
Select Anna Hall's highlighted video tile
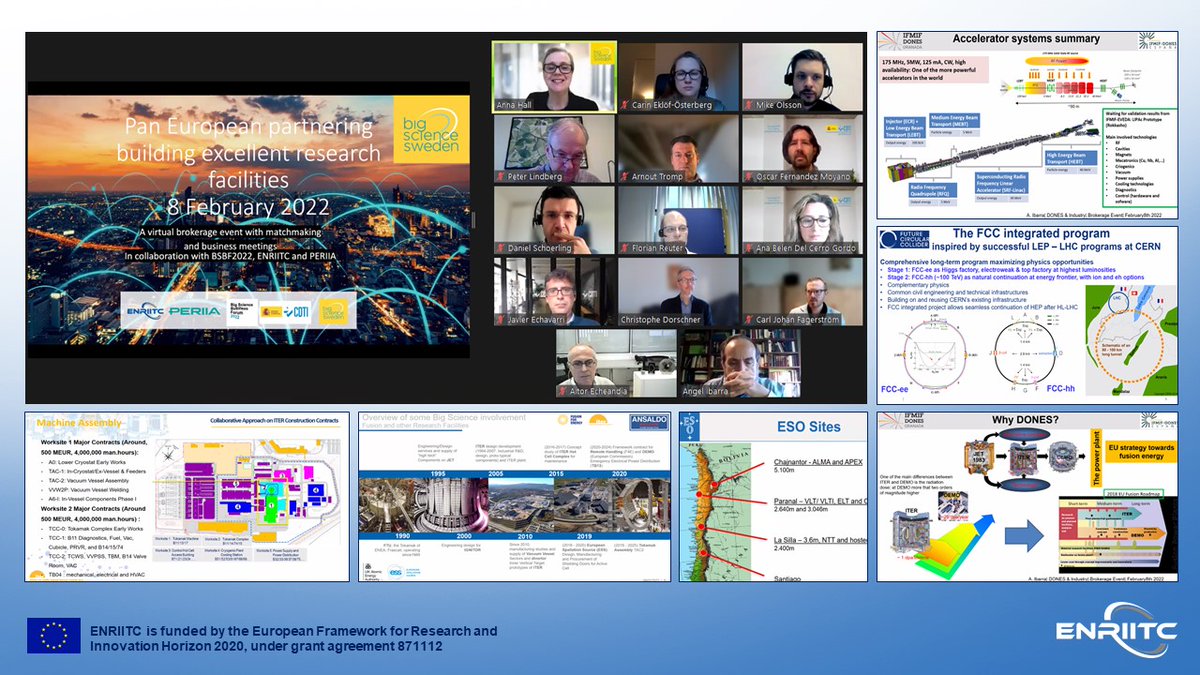(553, 76)
